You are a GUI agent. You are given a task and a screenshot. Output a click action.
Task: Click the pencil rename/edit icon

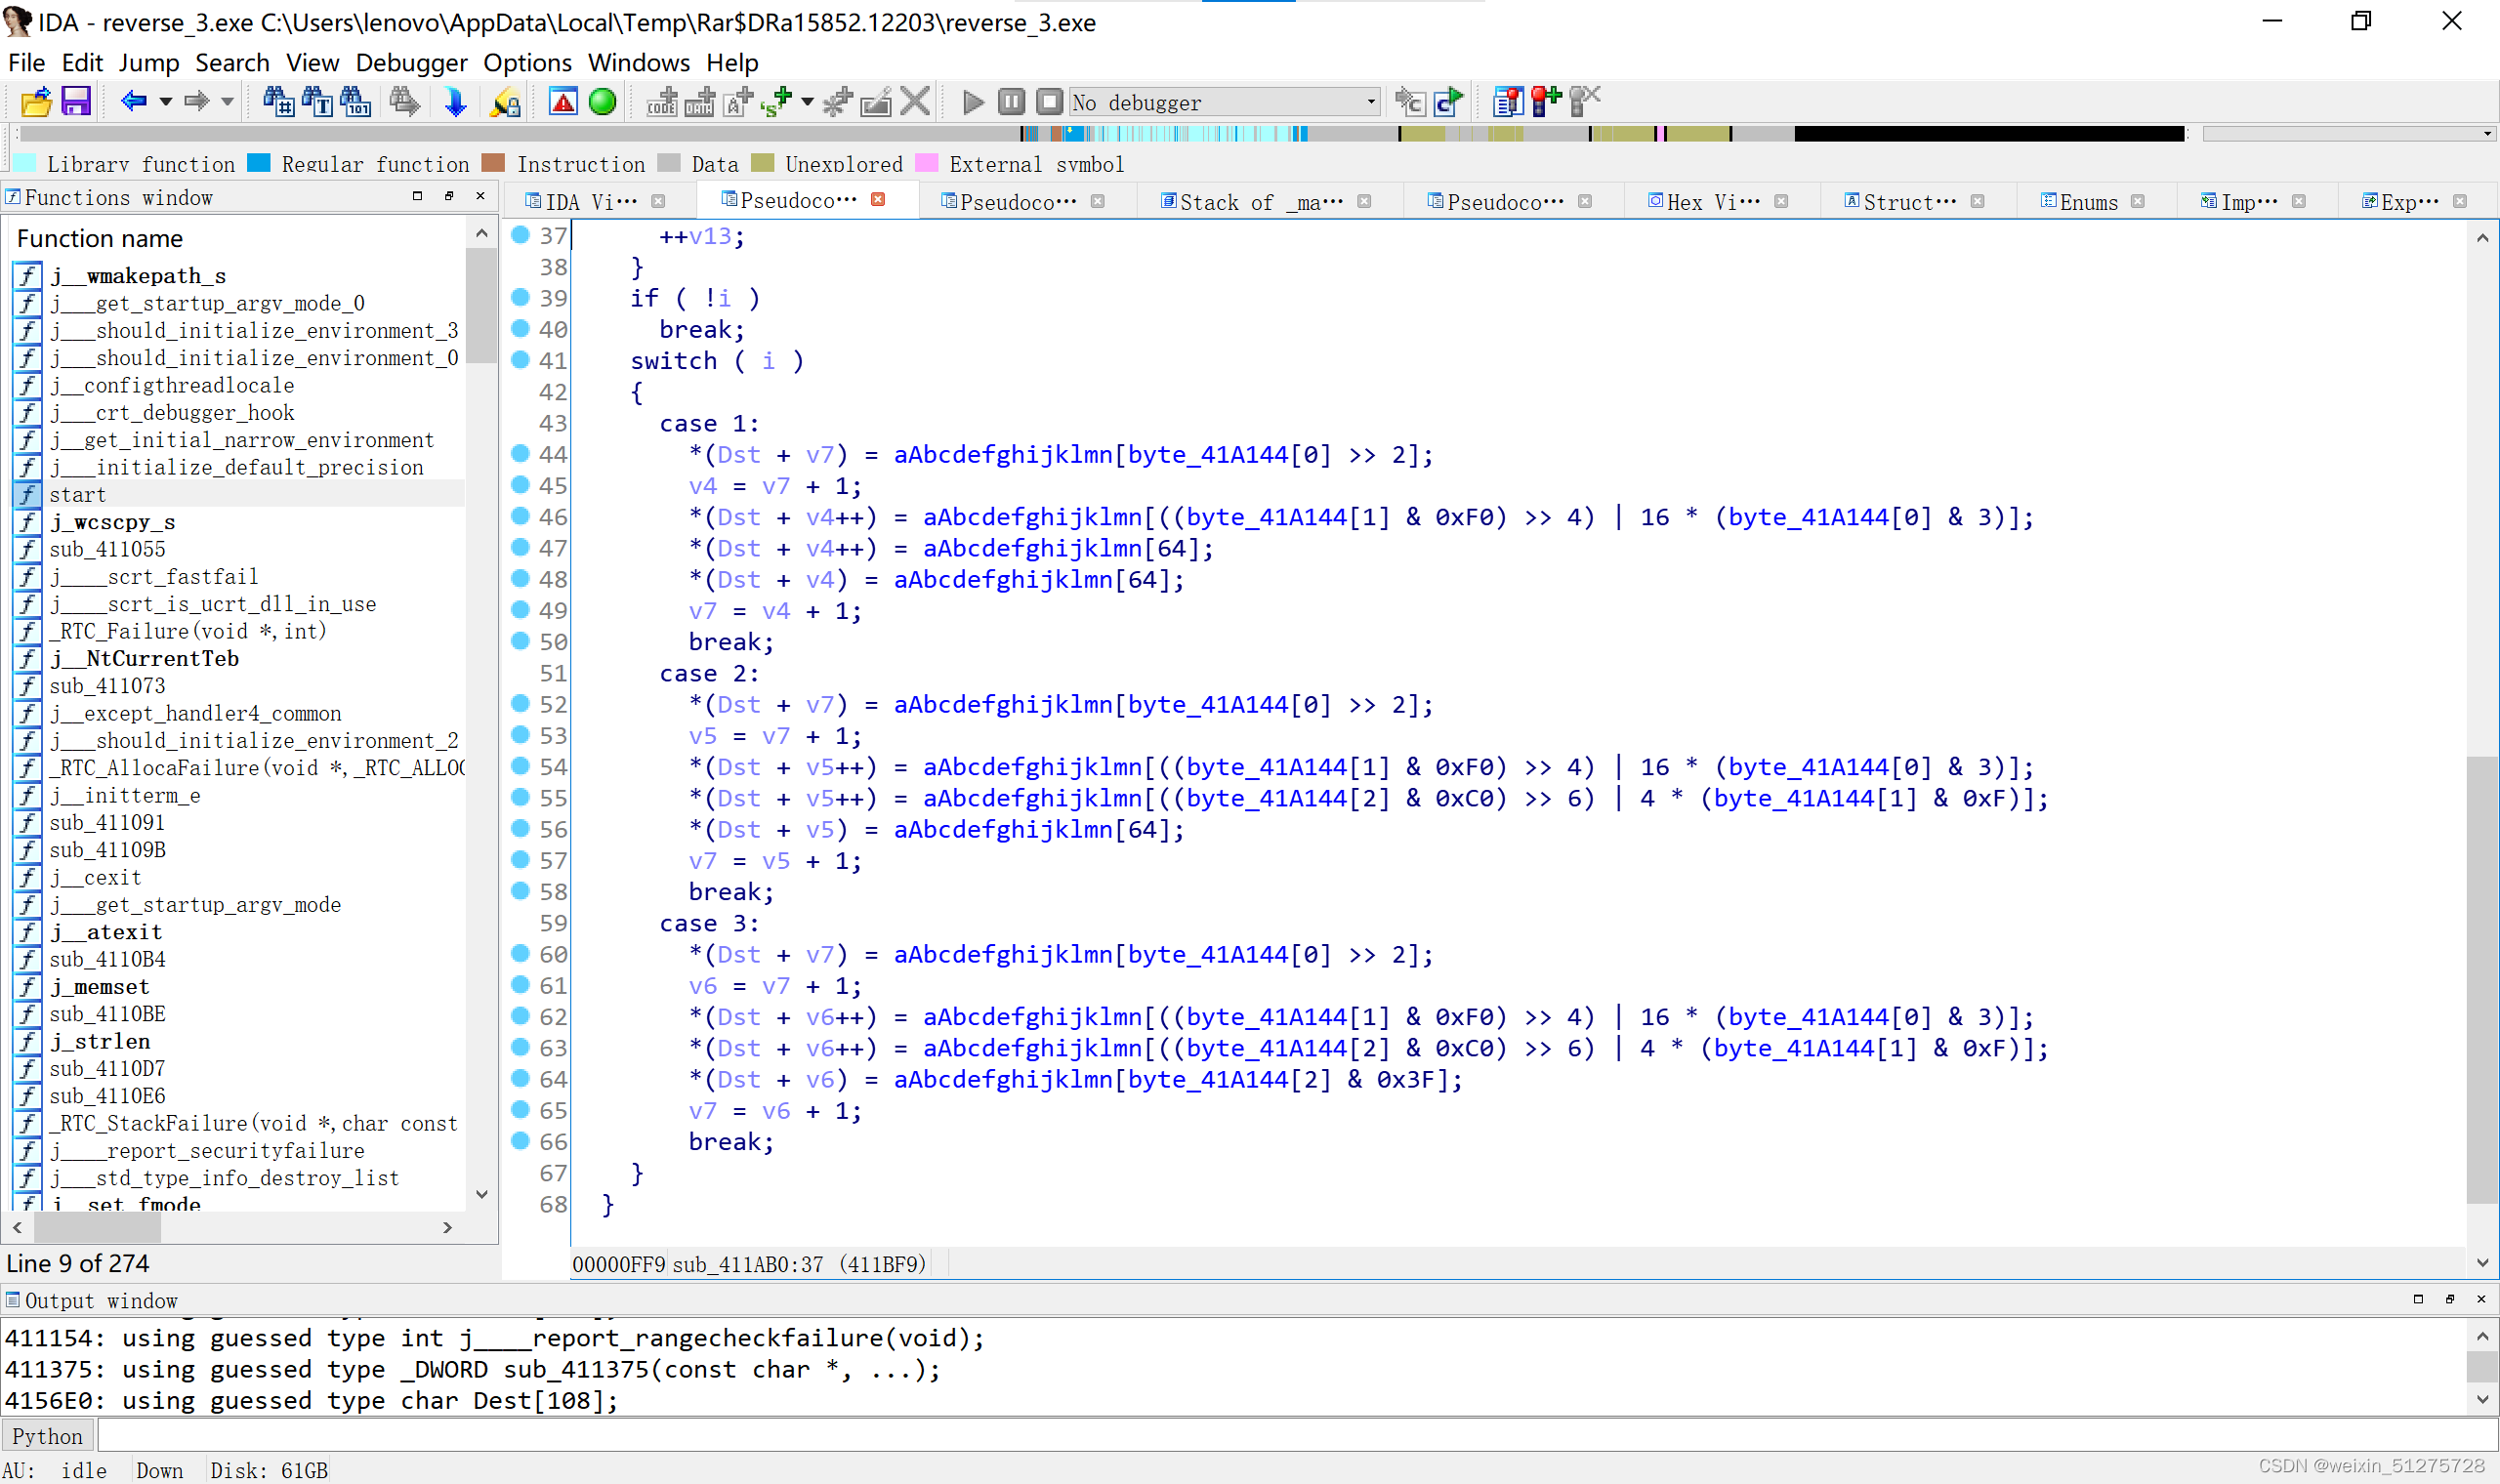click(x=876, y=102)
